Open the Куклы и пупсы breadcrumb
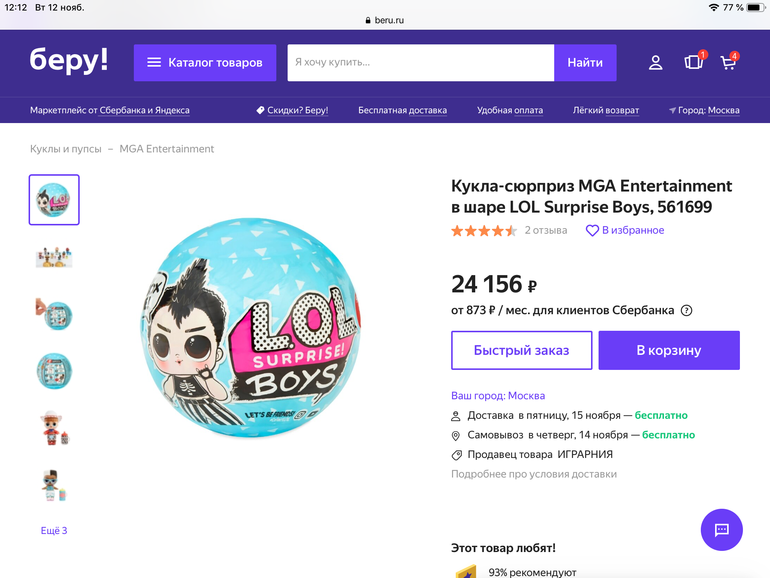 point(65,149)
